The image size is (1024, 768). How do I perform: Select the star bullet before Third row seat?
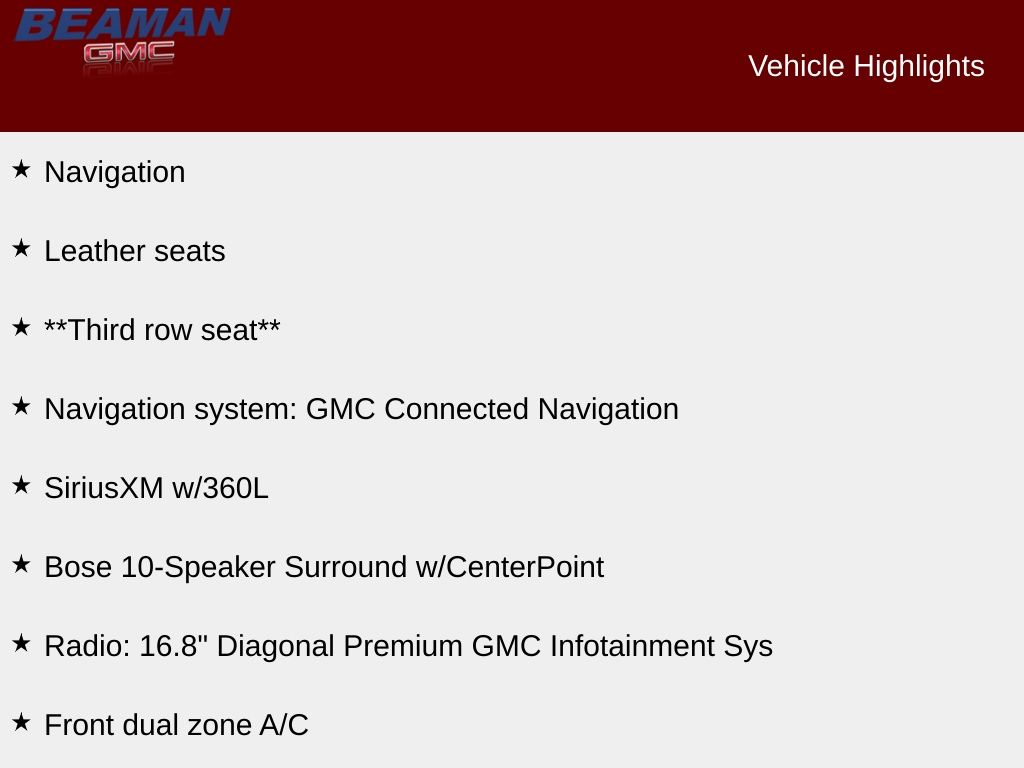pyautogui.click(x=21, y=327)
